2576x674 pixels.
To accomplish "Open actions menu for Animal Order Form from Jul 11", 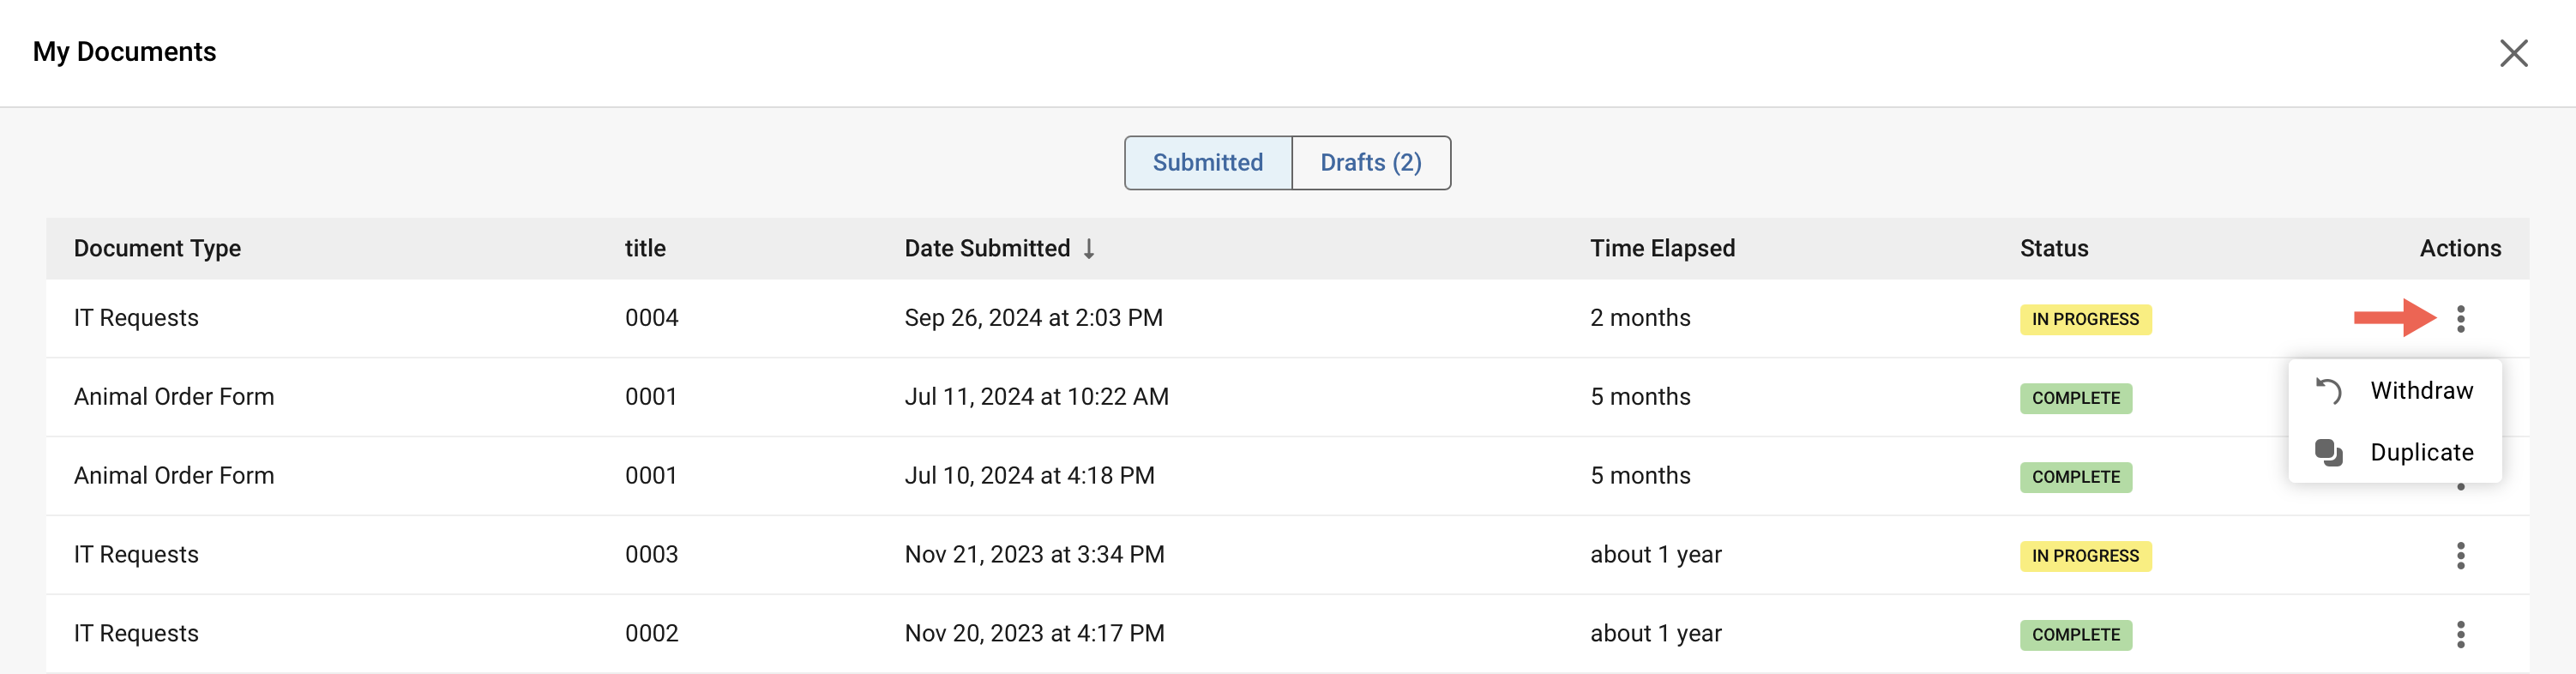I will (2461, 397).
